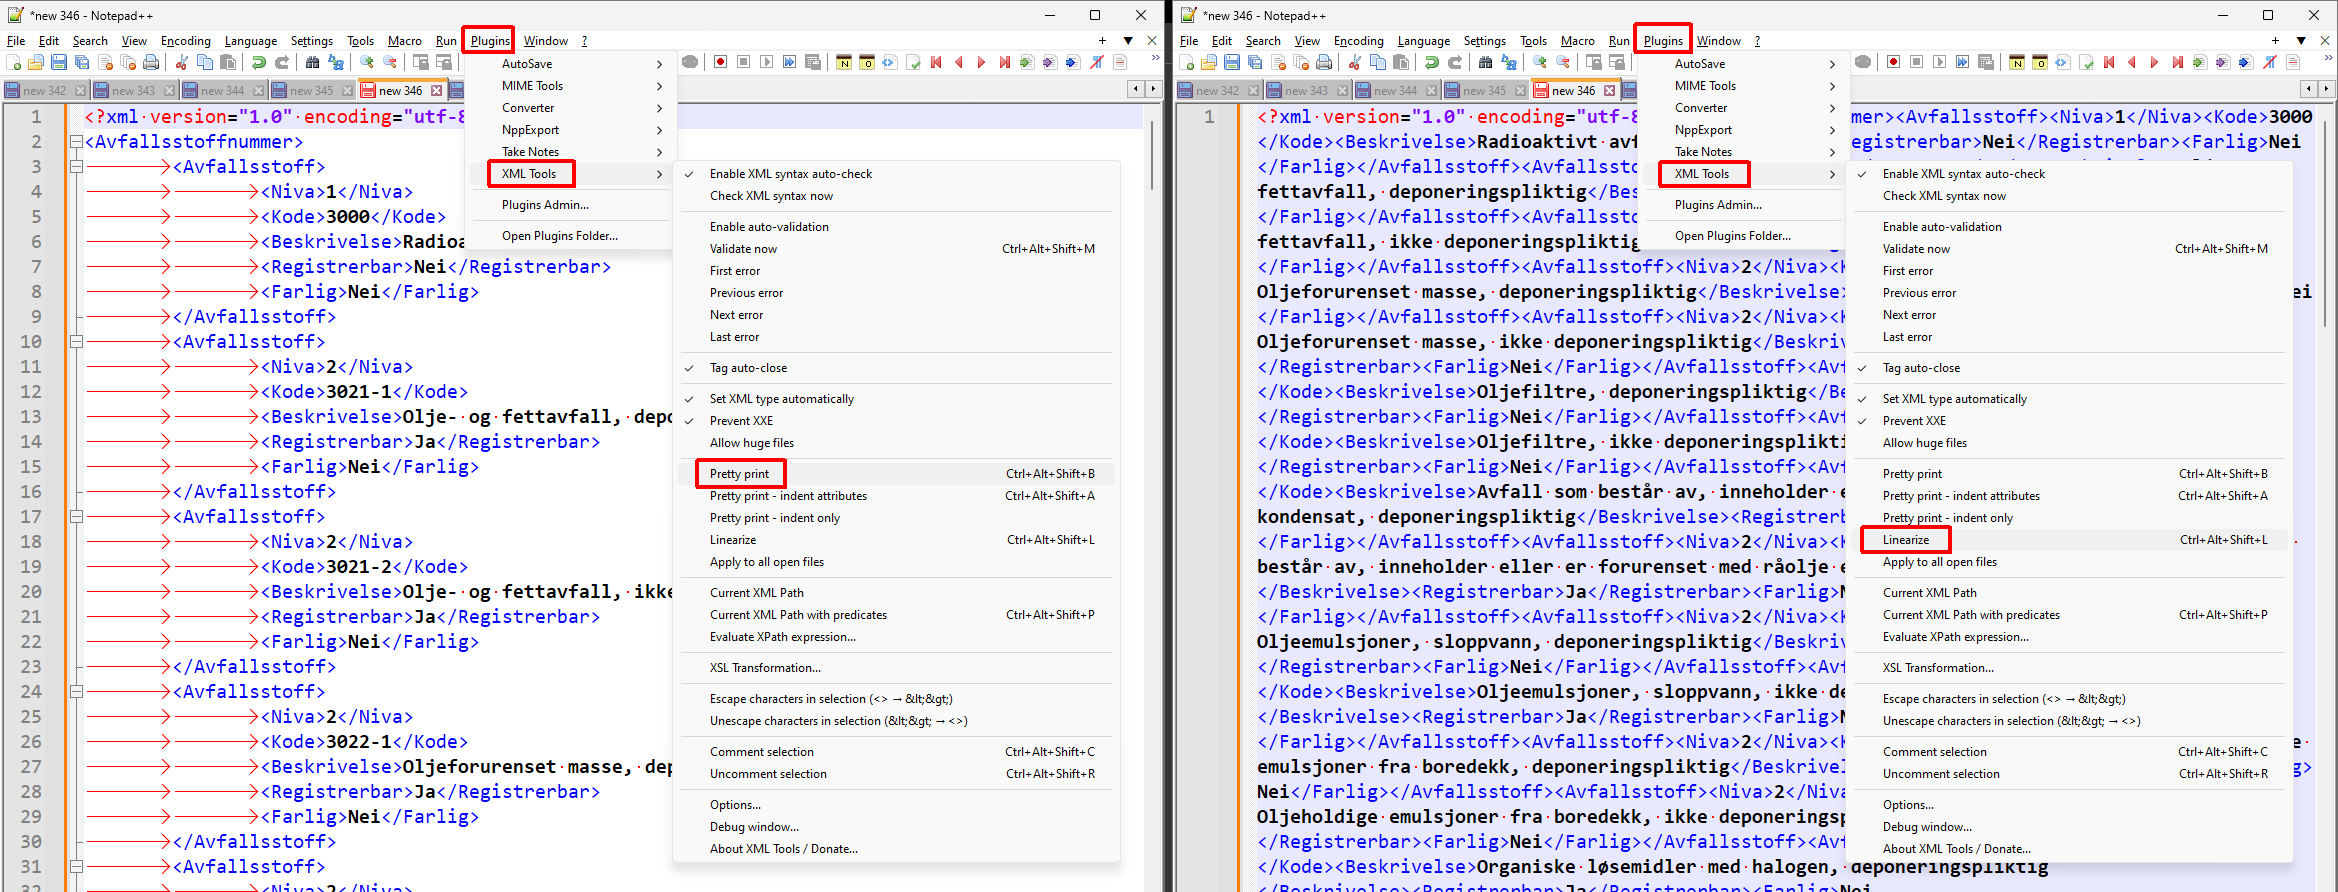Click the Cut scissors icon in left toolbar
This screenshot has width=2338, height=892.
coord(182,62)
